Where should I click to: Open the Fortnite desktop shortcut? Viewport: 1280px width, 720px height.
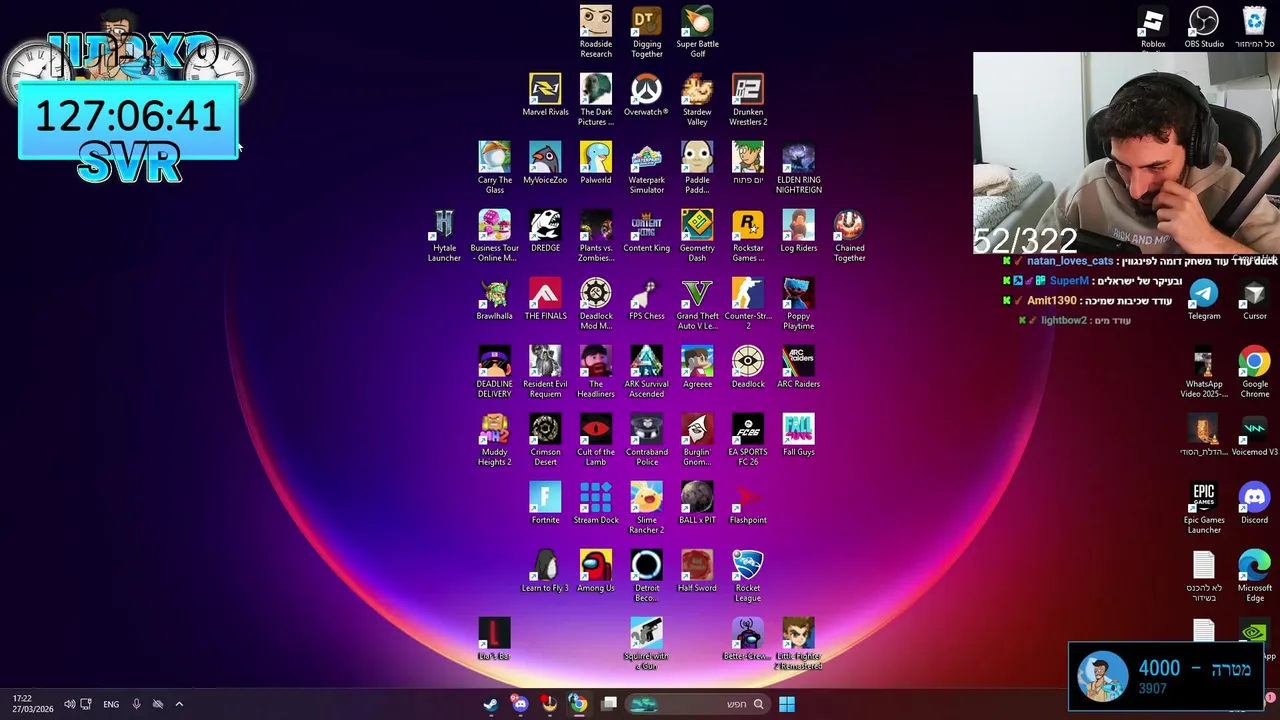tap(545, 503)
